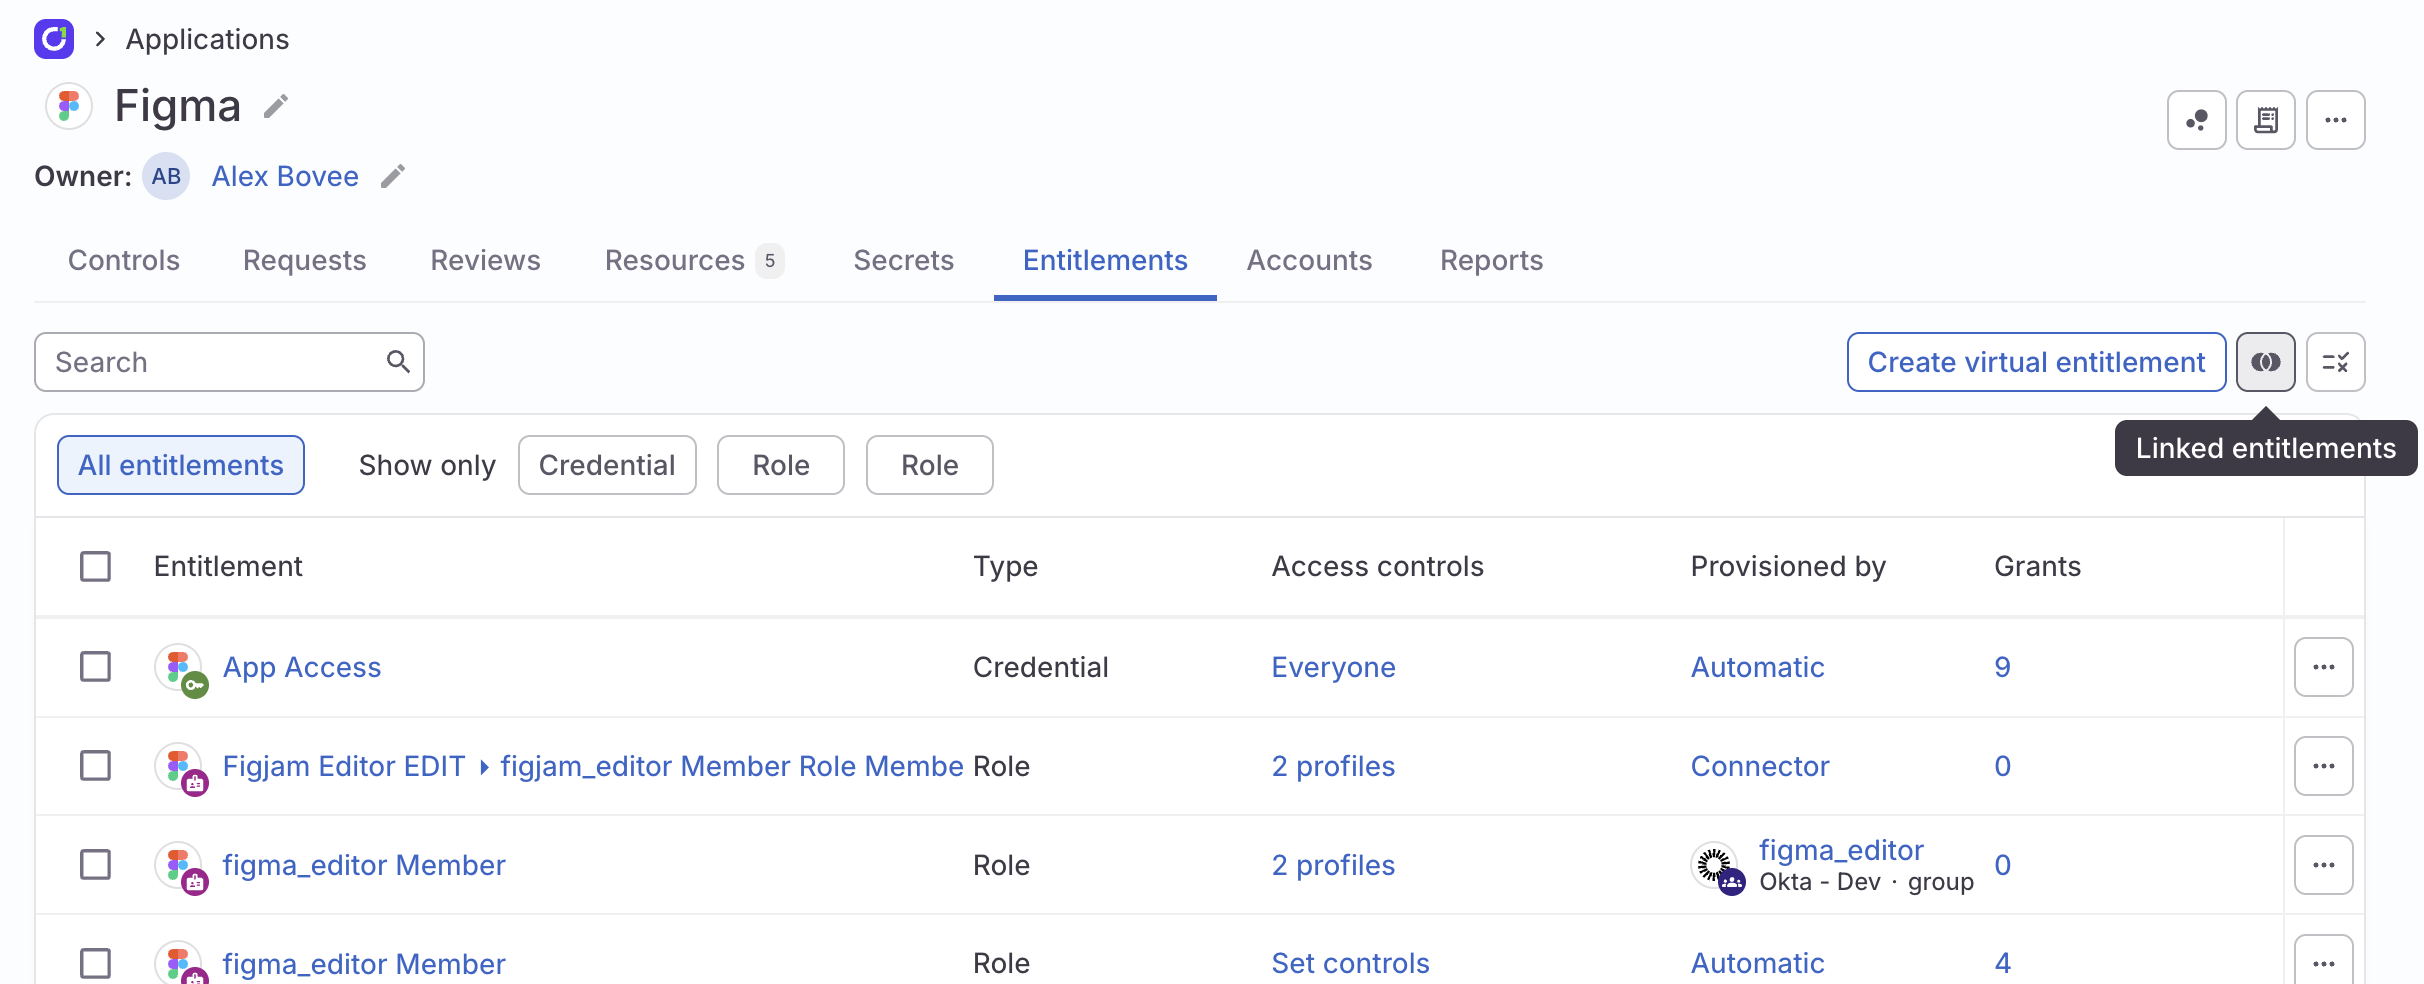Check the figma_editor Member row checkbox
This screenshot has height=984, width=2424.
click(95, 865)
